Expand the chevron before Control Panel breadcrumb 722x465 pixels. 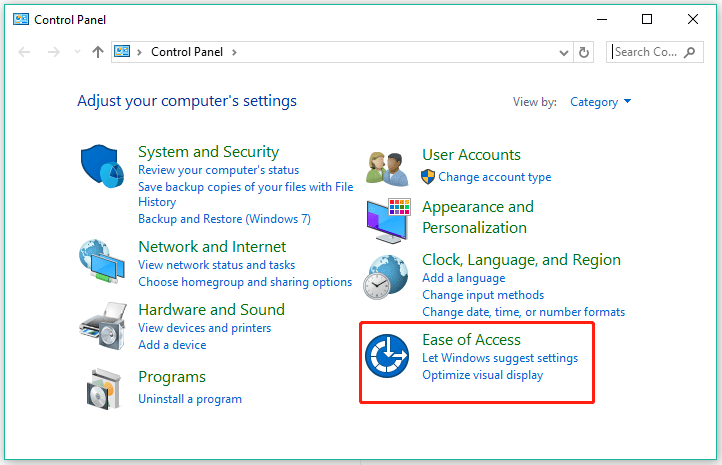139,52
